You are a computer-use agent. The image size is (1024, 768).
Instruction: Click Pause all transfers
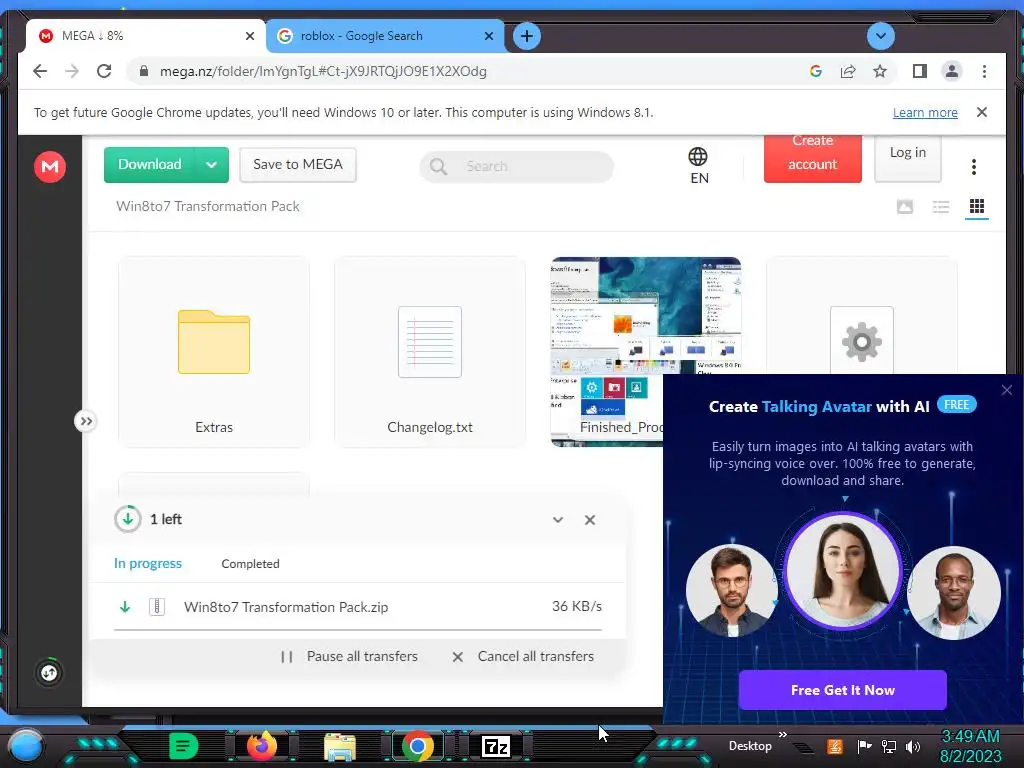pos(349,656)
